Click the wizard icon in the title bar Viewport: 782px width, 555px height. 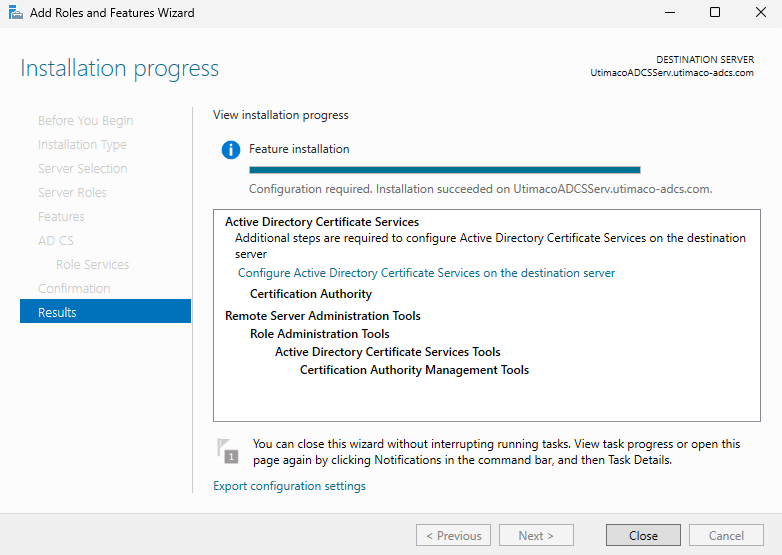(15, 13)
